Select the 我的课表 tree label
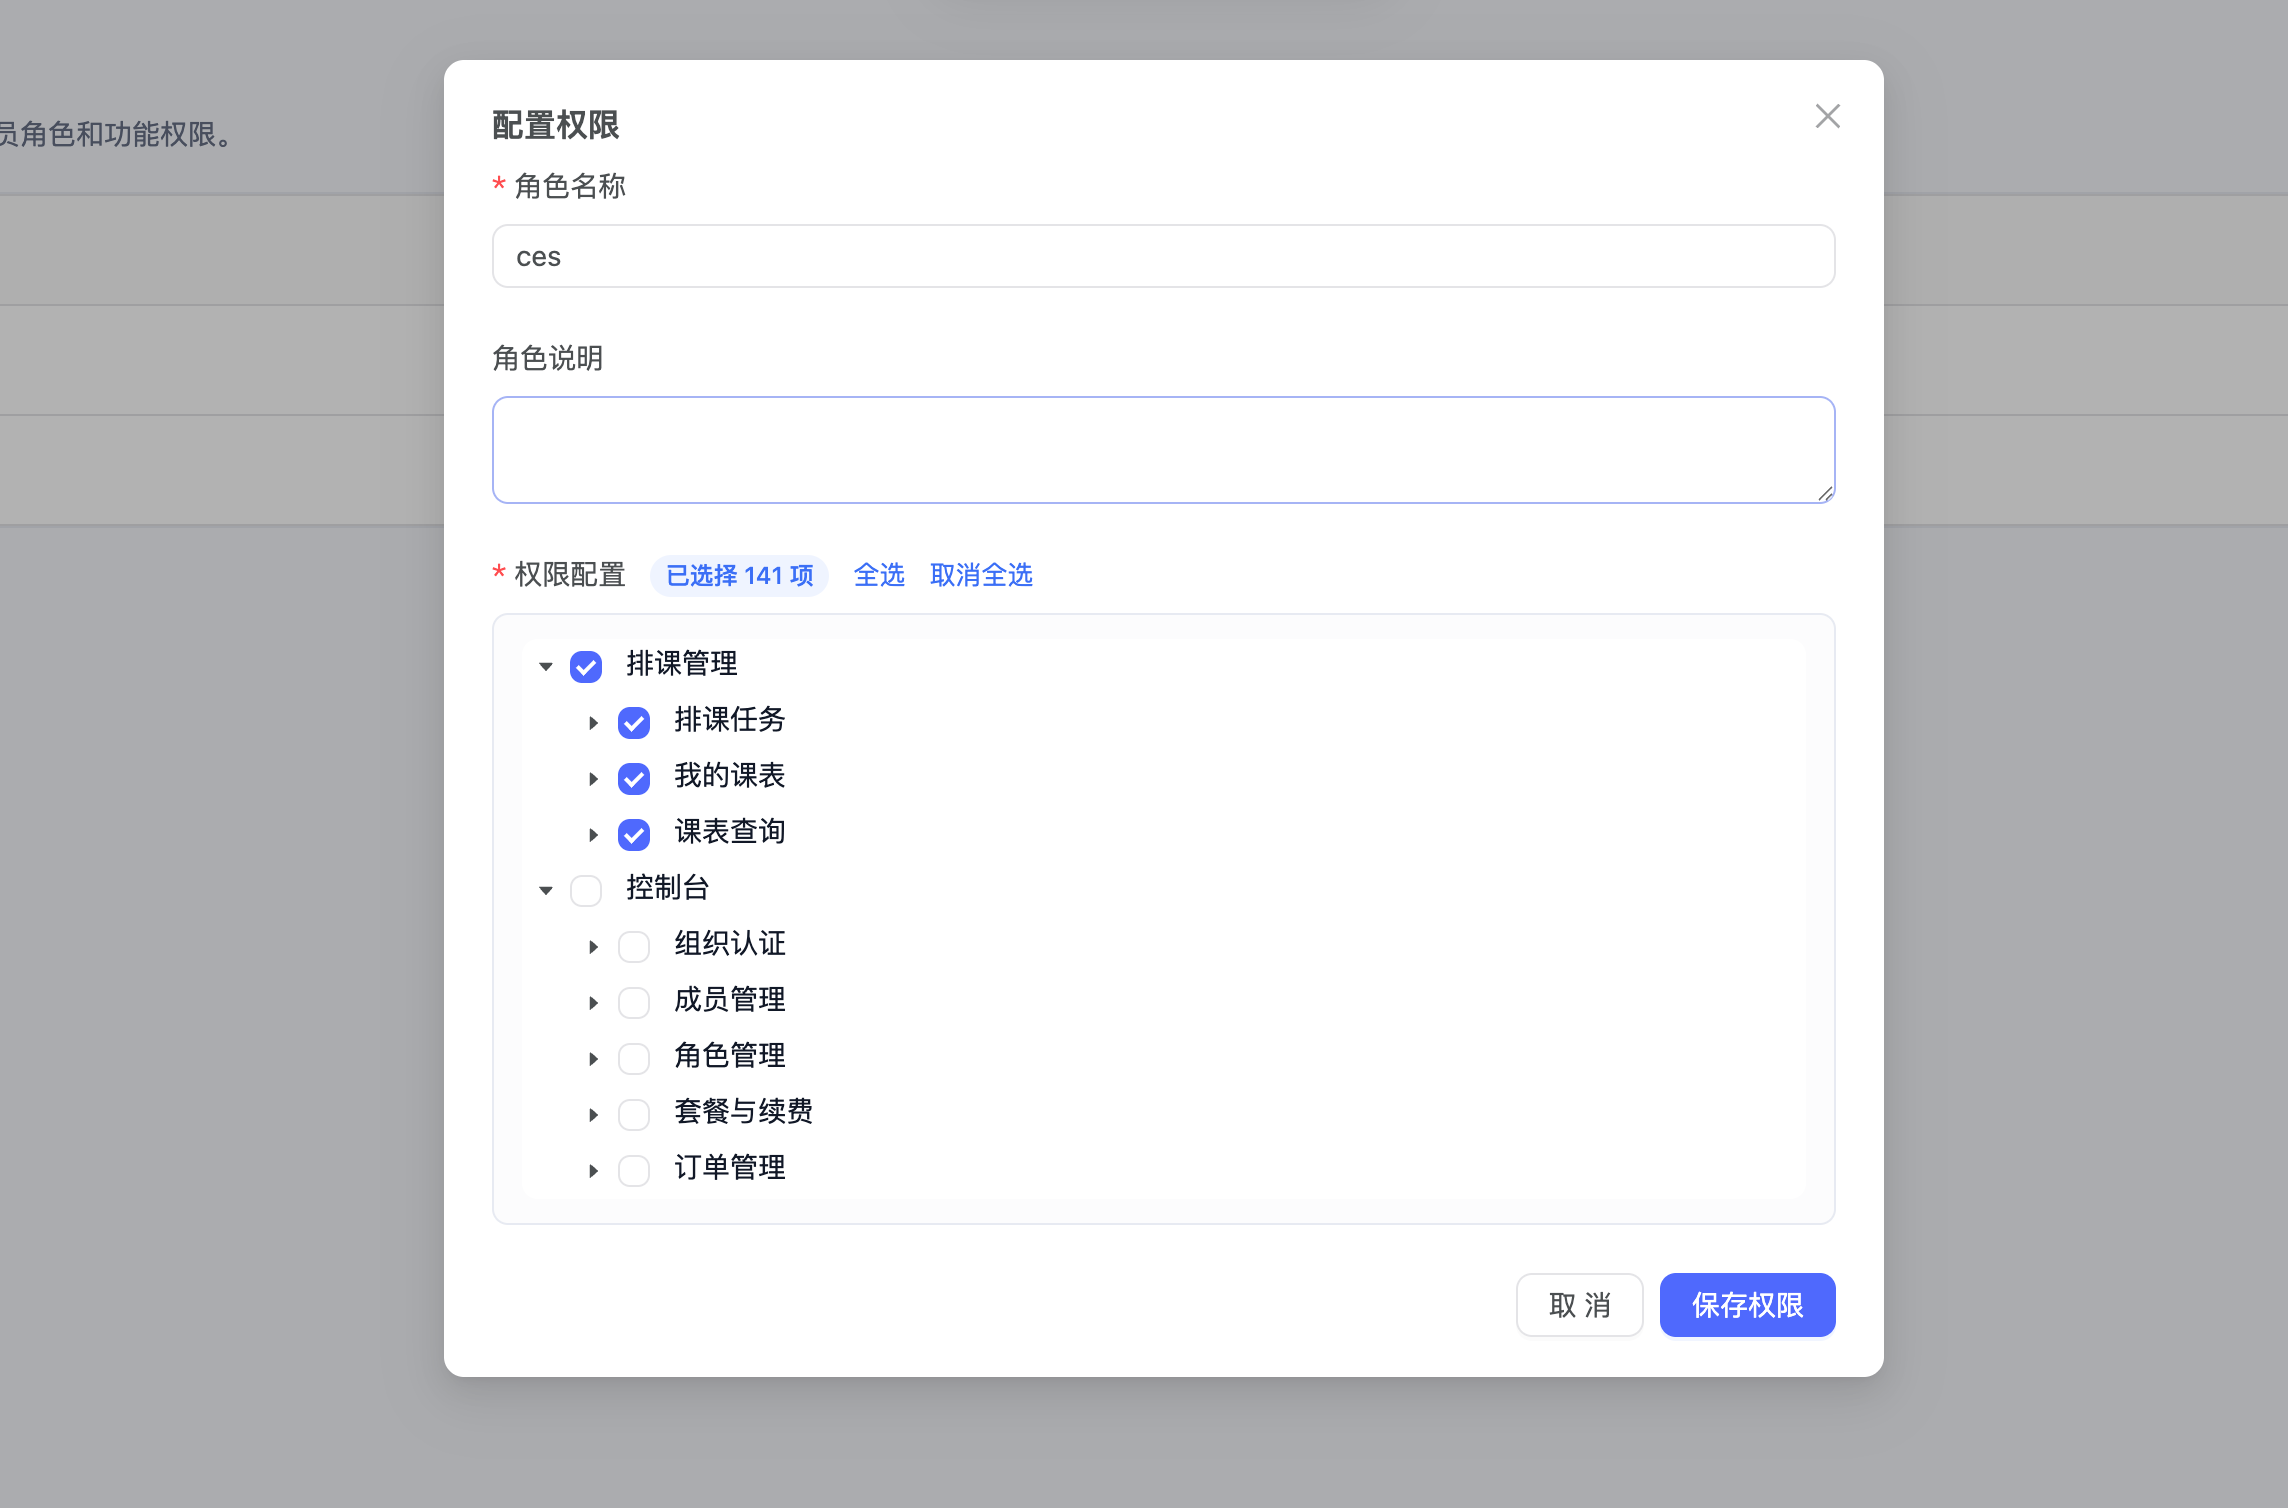The image size is (2288, 1508). coord(730,776)
